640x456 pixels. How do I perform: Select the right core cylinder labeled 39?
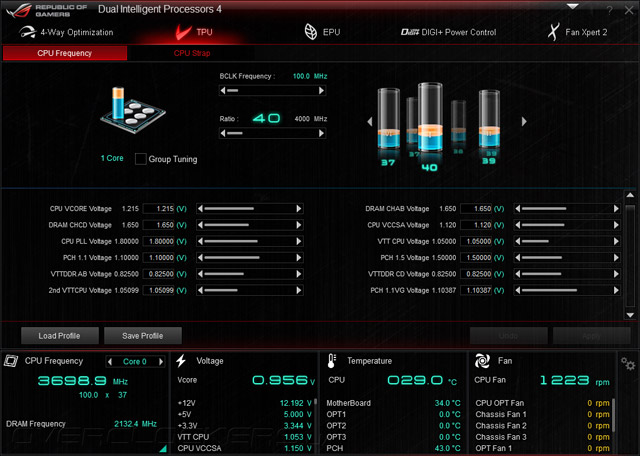(x=489, y=118)
